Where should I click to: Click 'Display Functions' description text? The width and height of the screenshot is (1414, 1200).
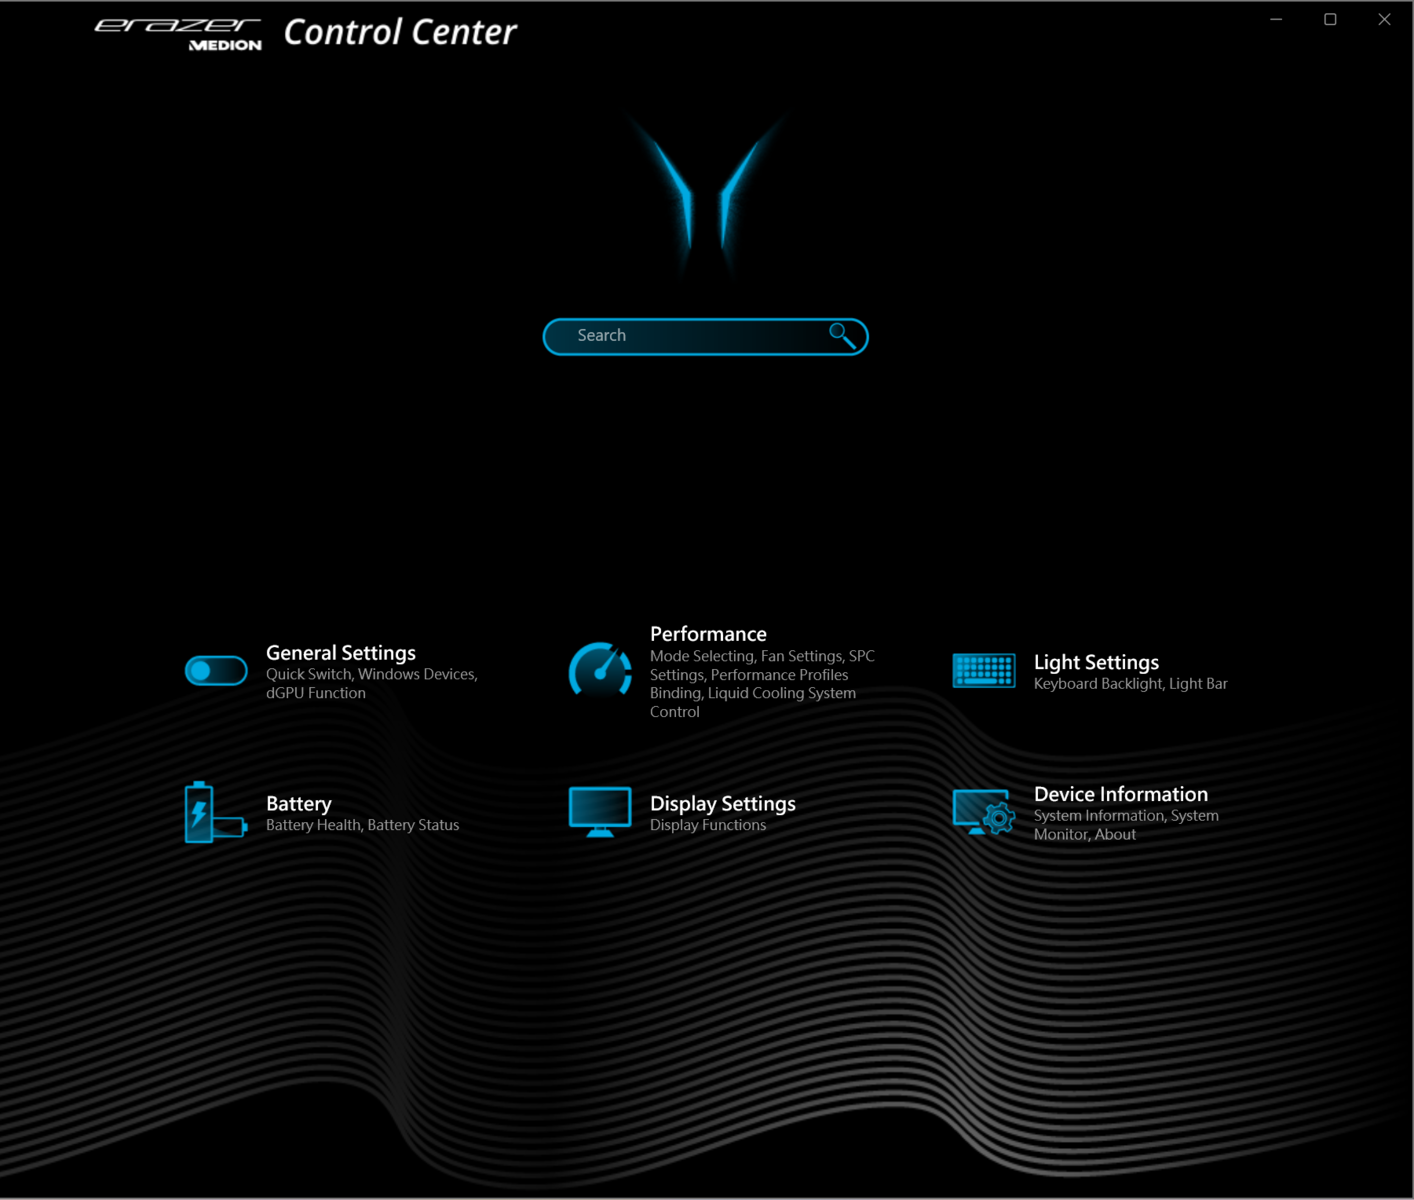tap(708, 825)
